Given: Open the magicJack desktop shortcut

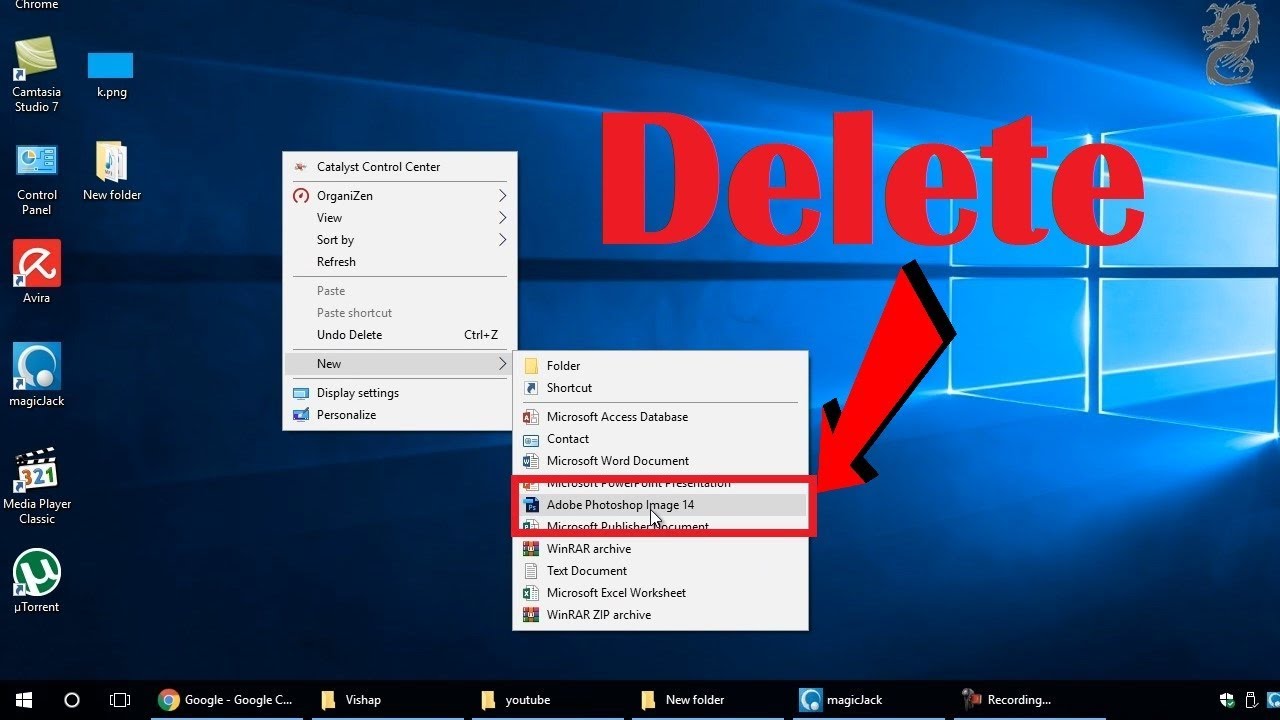Looking at the screenshot, I should click(x=37, y=375).
